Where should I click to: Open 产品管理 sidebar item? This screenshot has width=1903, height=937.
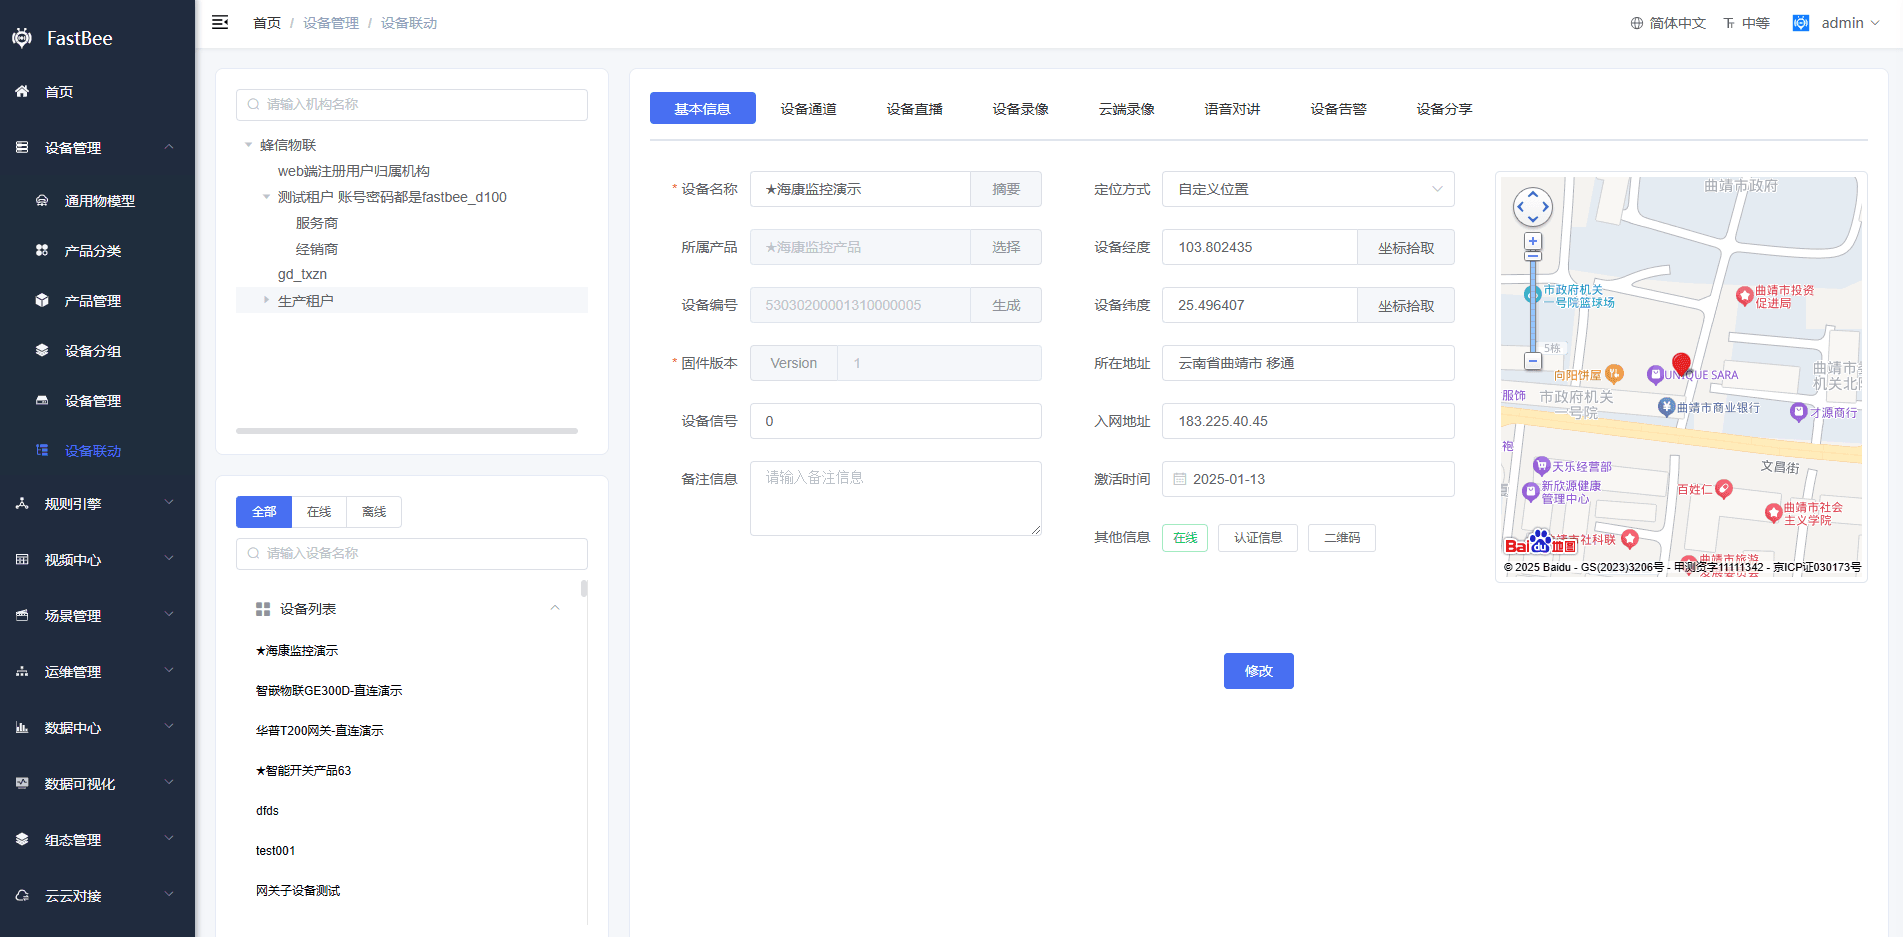click(x=98, y=301)
